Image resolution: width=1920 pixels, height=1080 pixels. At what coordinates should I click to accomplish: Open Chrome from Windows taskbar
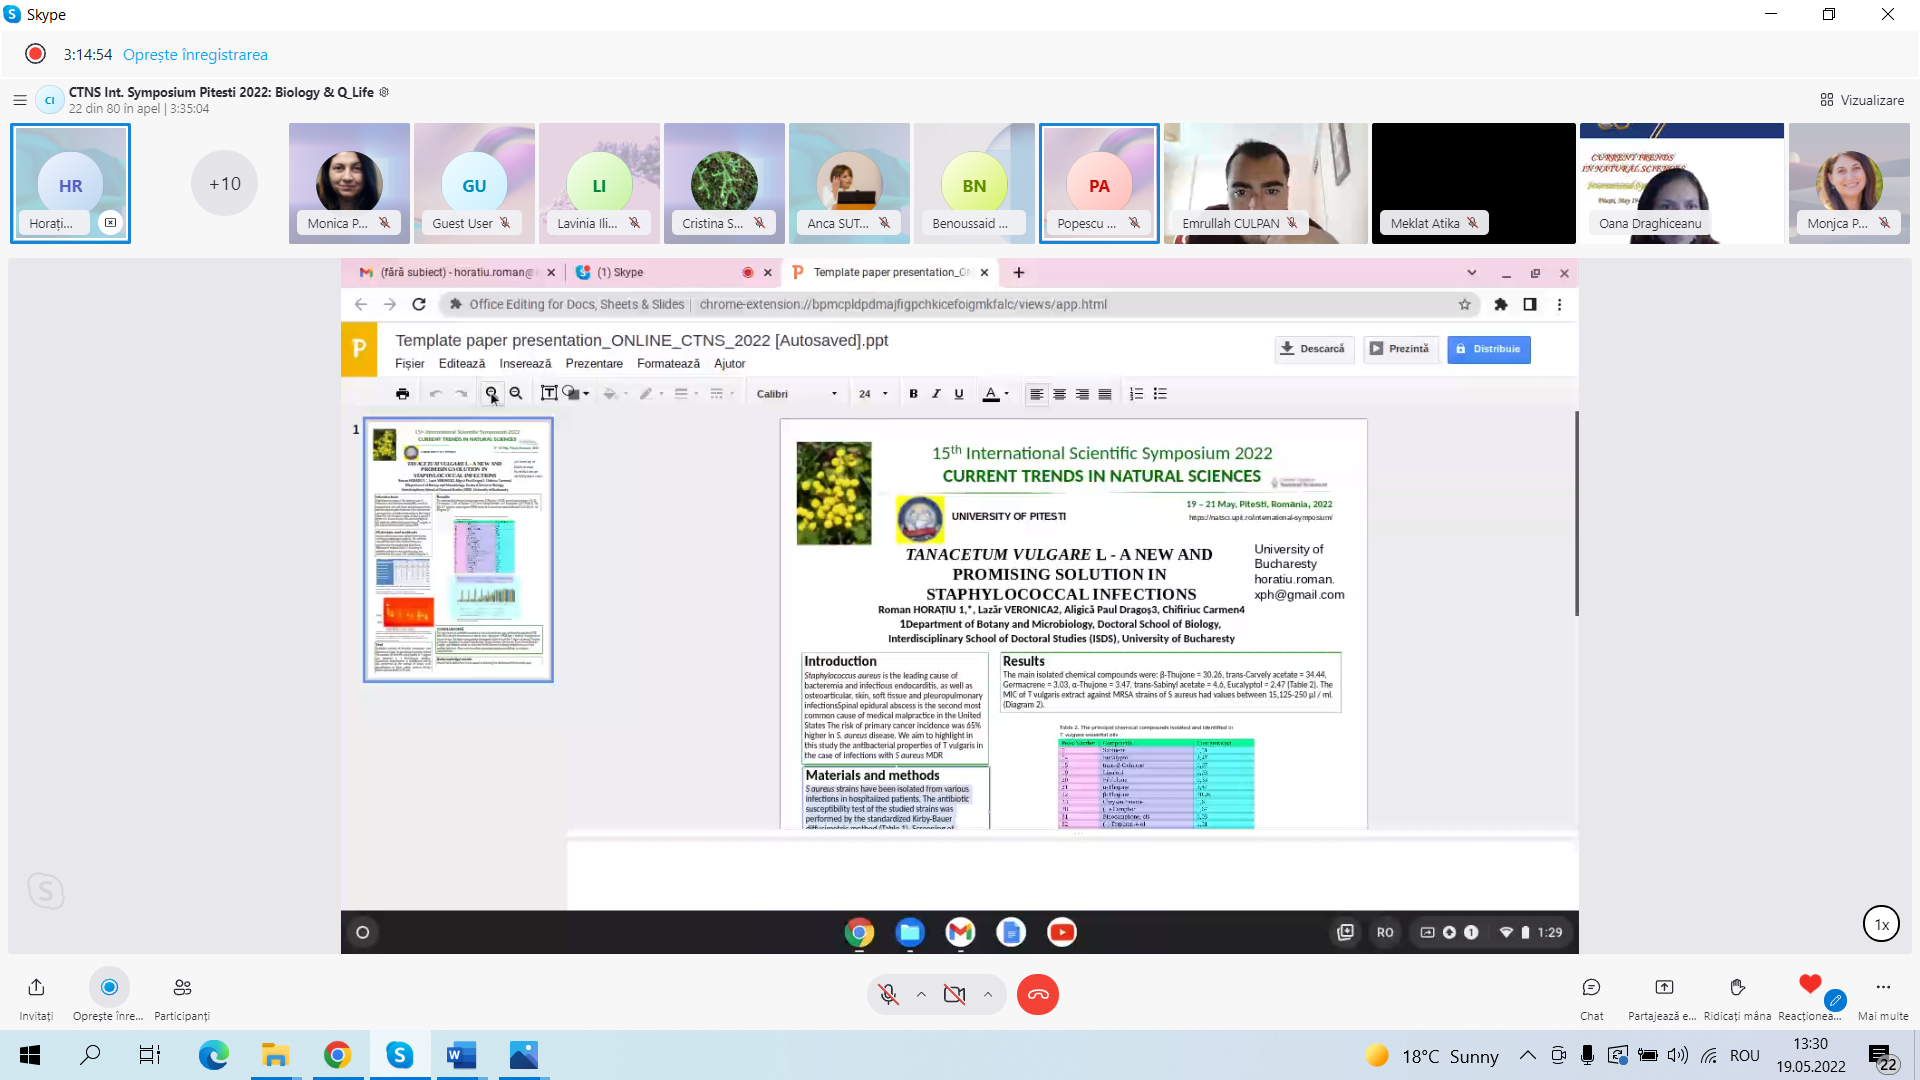tap(337, 1055)
